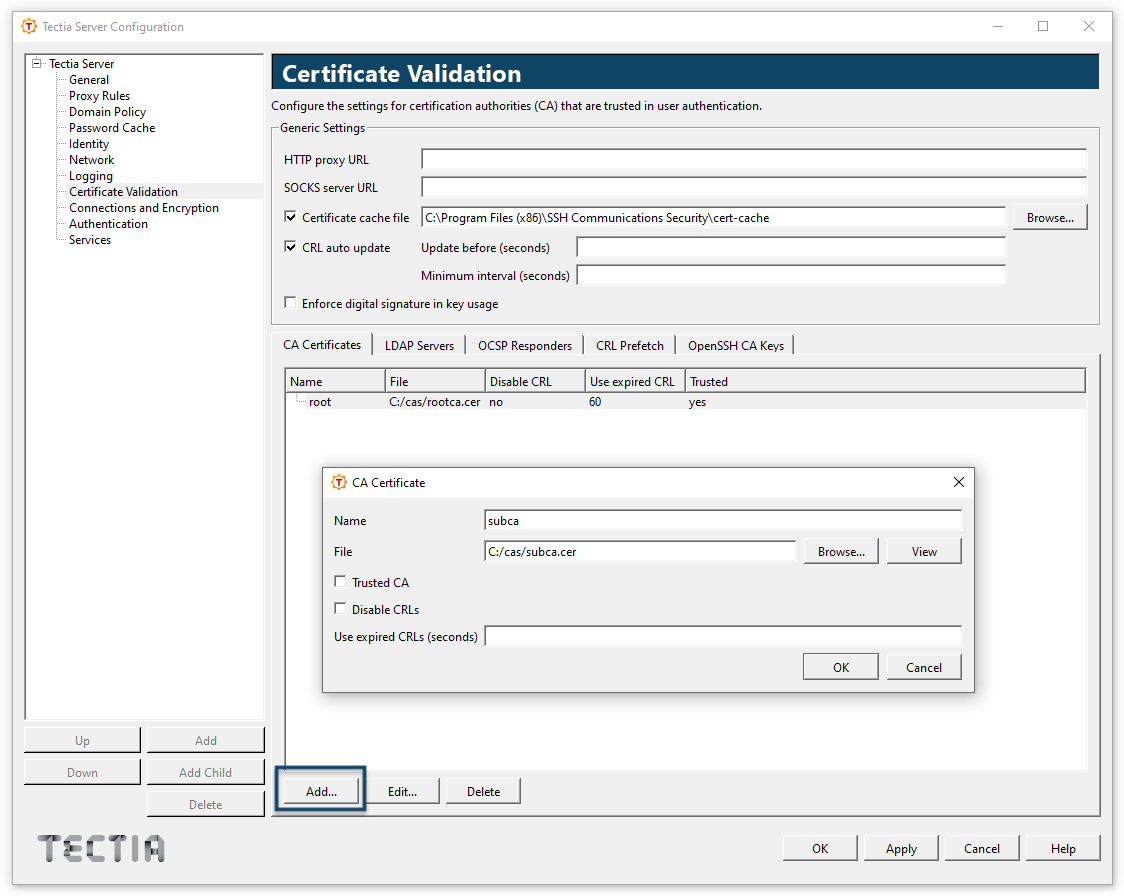Apply the configuration changes
1124x896 pixels.
(901, 848)
